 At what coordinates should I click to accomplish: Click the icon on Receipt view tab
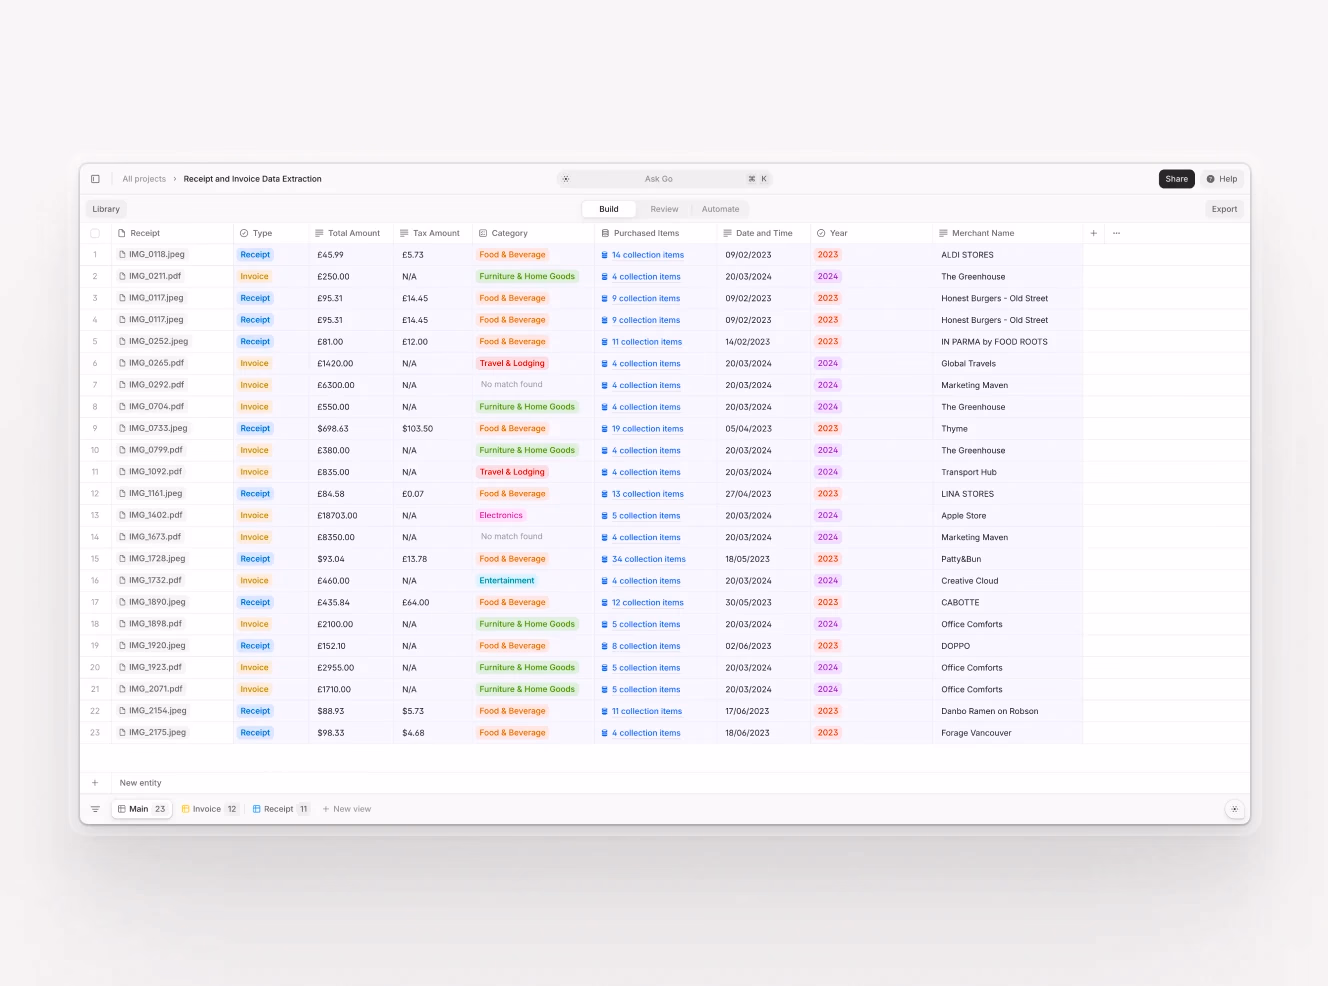pos(256,809)
